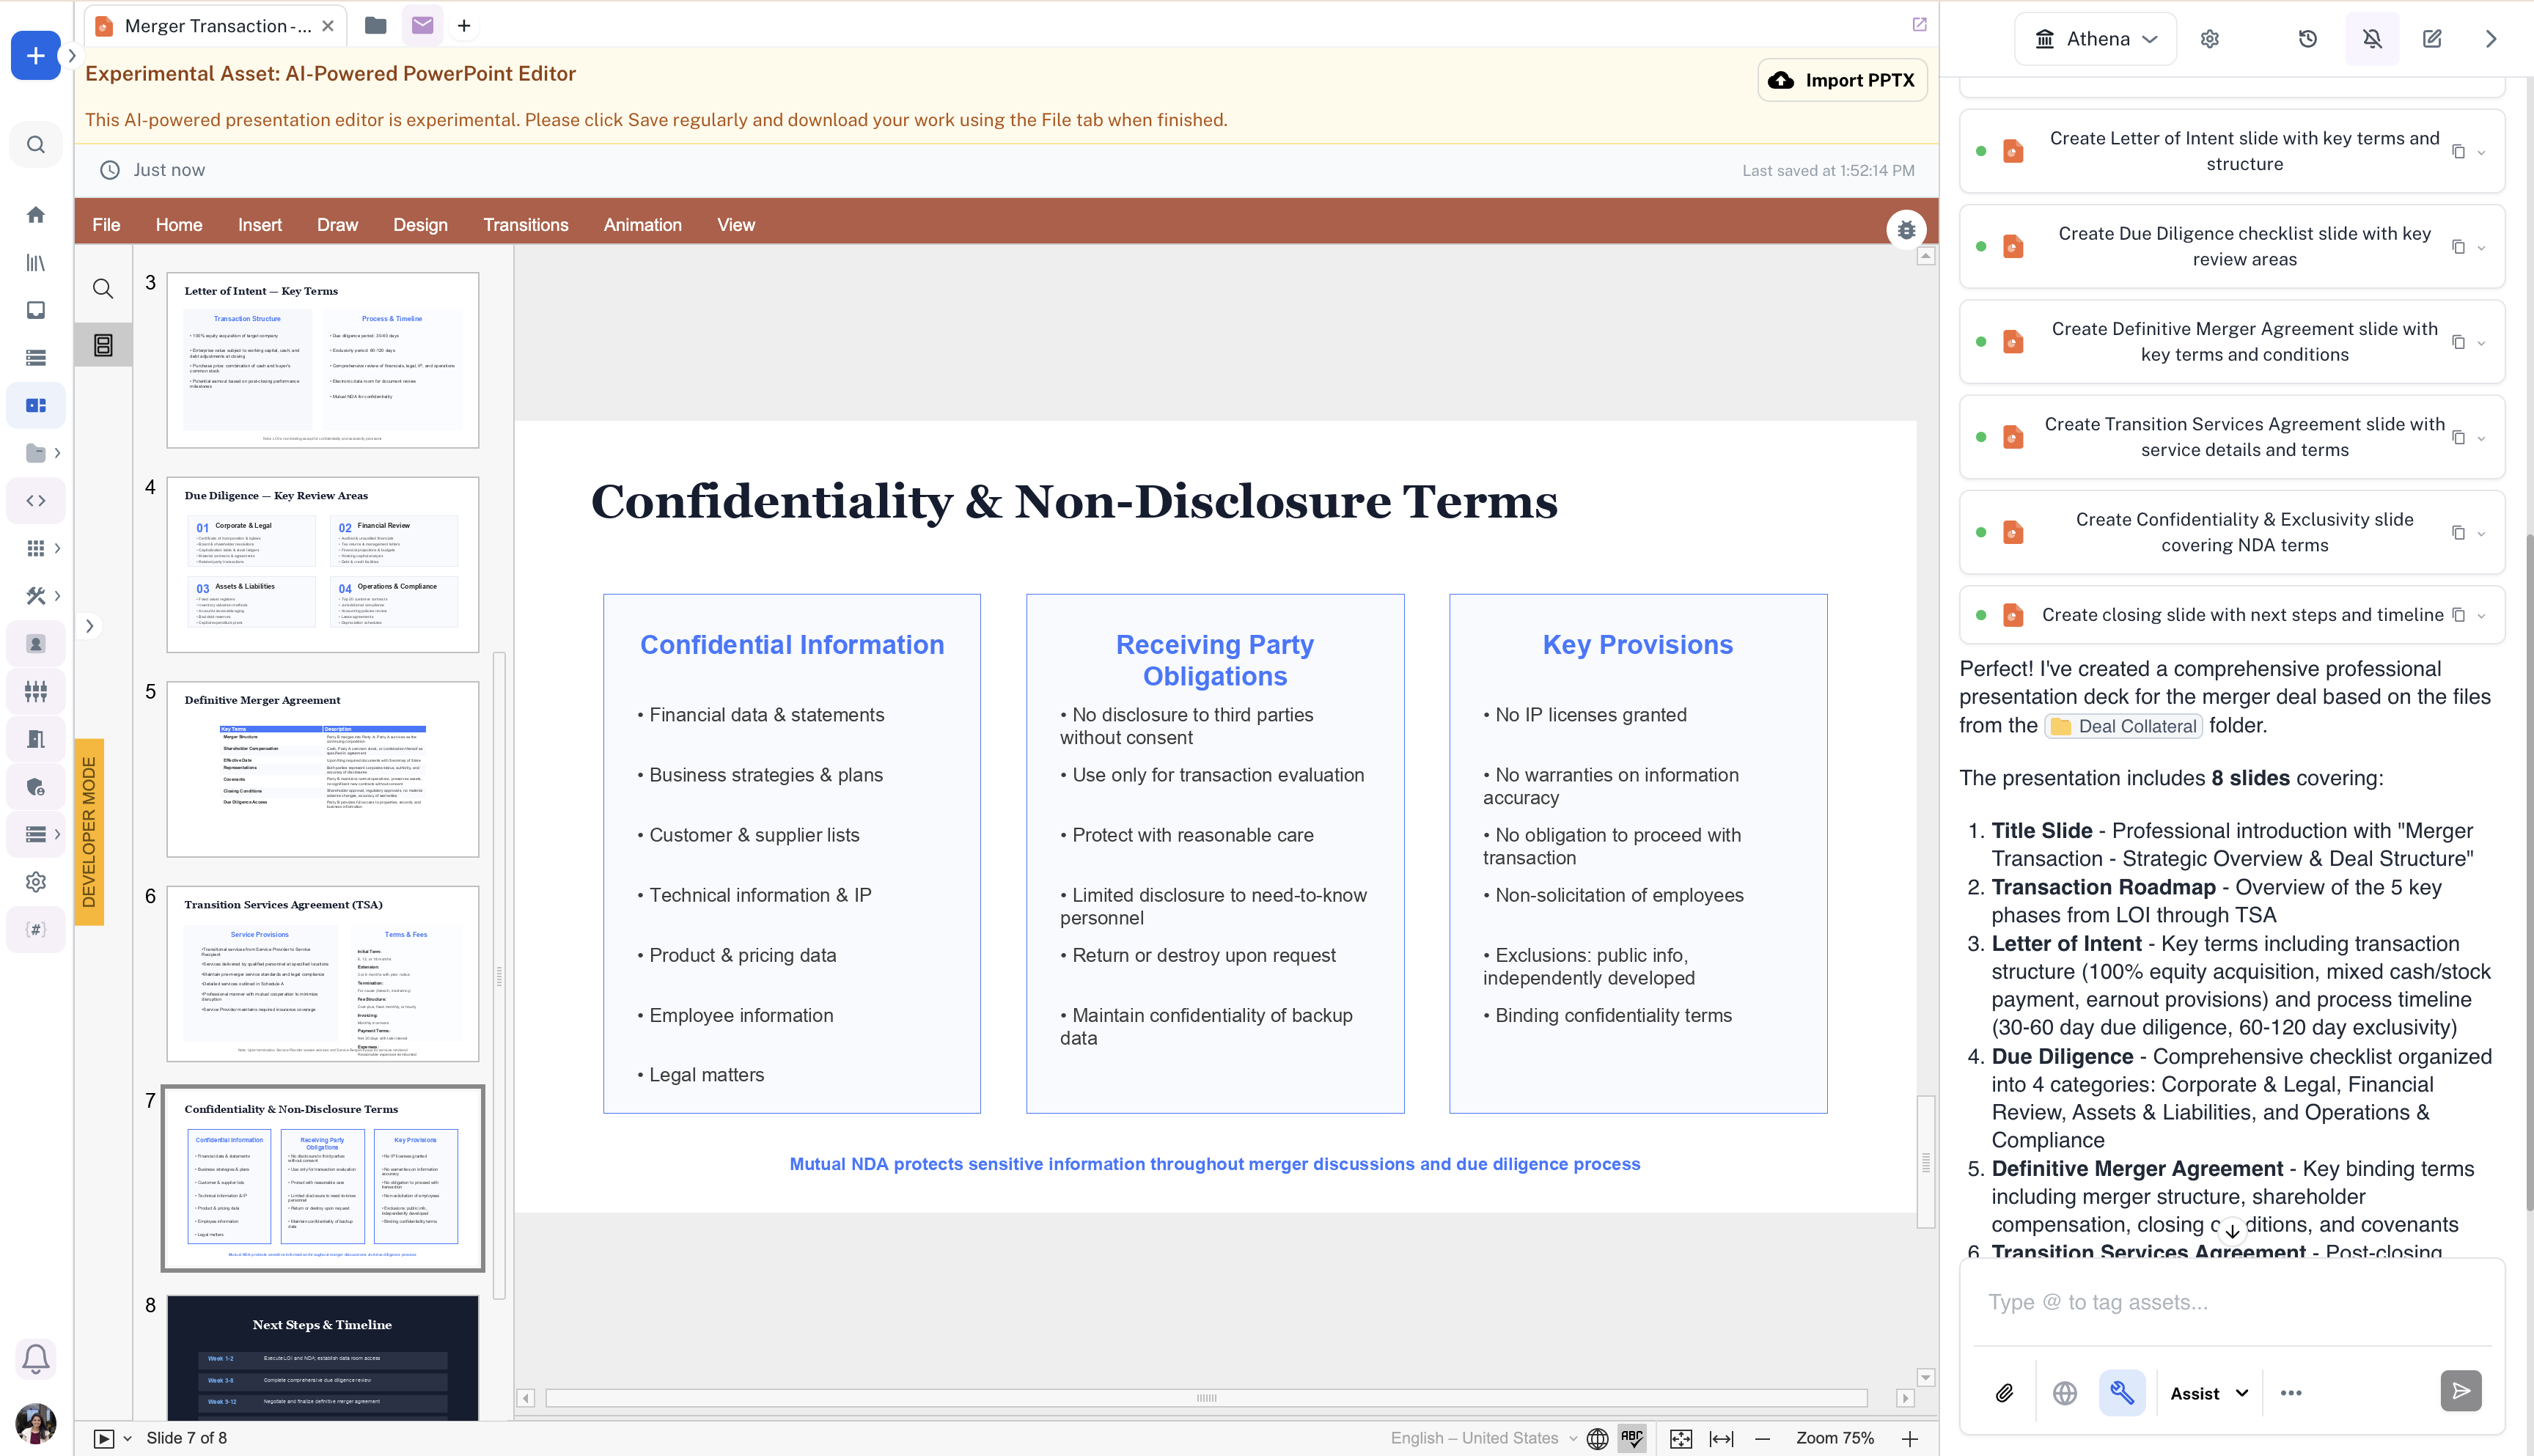Start slideshow from status bar play icon

(x=103, y=1438)
